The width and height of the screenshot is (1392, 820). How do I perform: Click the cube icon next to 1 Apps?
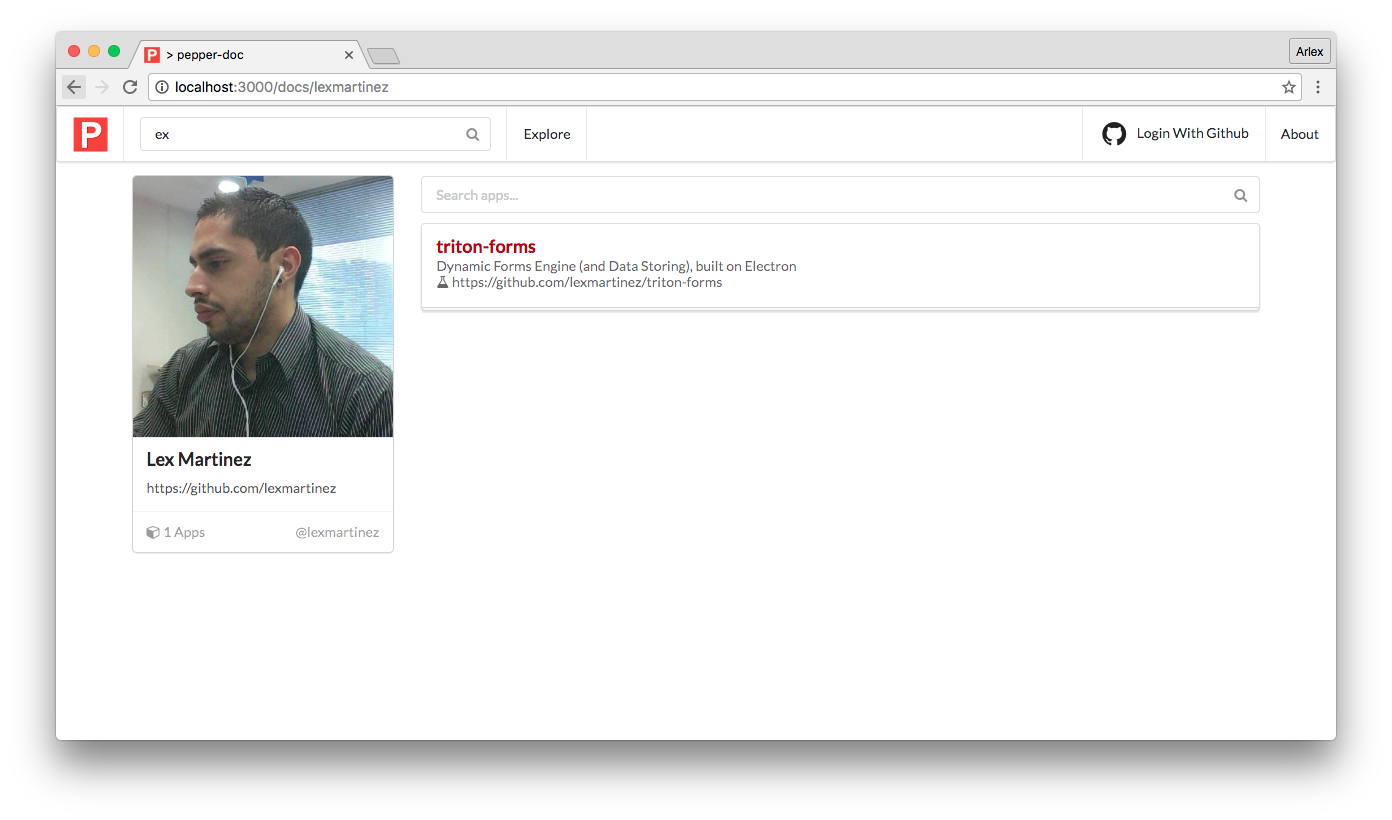click(x=153, y=532)
